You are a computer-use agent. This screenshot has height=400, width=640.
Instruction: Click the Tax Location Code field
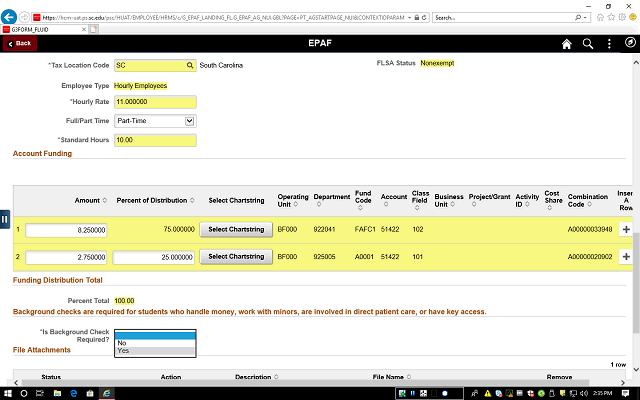[x=155, y=65]
